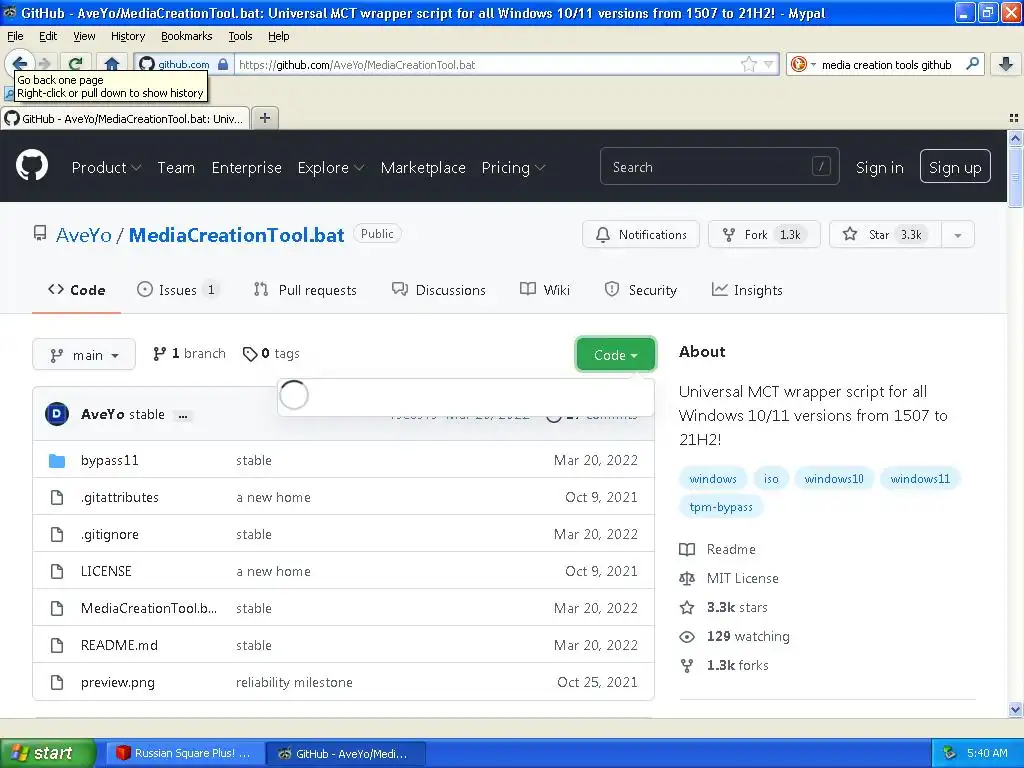The height and width of the screenshot is (768, 1024).
Task: Open the Help menu
Action: (x=278, y=36)
